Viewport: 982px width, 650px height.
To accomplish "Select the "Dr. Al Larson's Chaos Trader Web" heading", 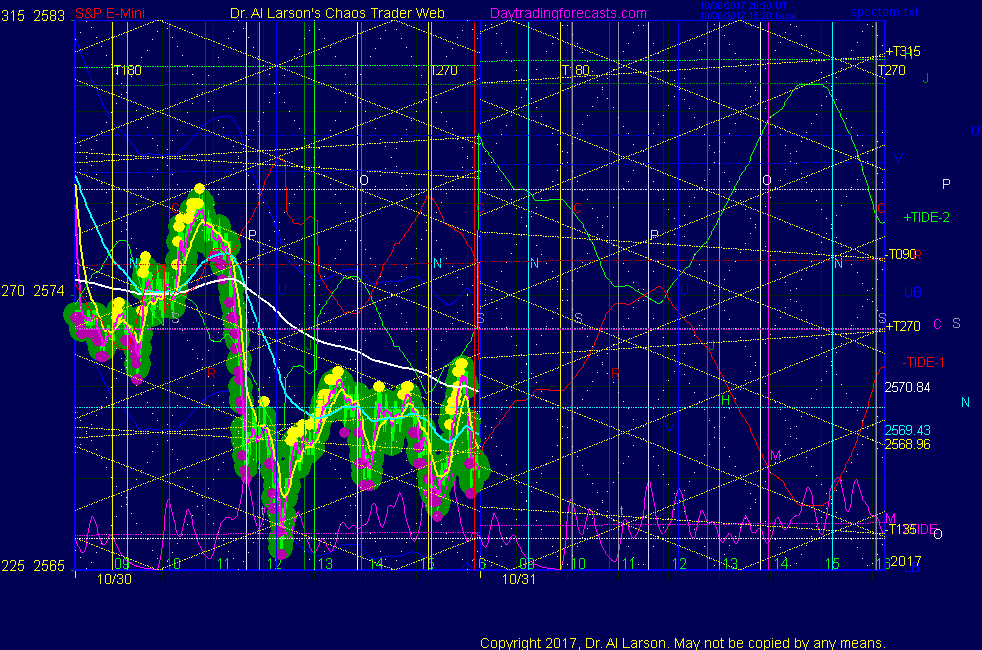I will [x=337, y=13].
